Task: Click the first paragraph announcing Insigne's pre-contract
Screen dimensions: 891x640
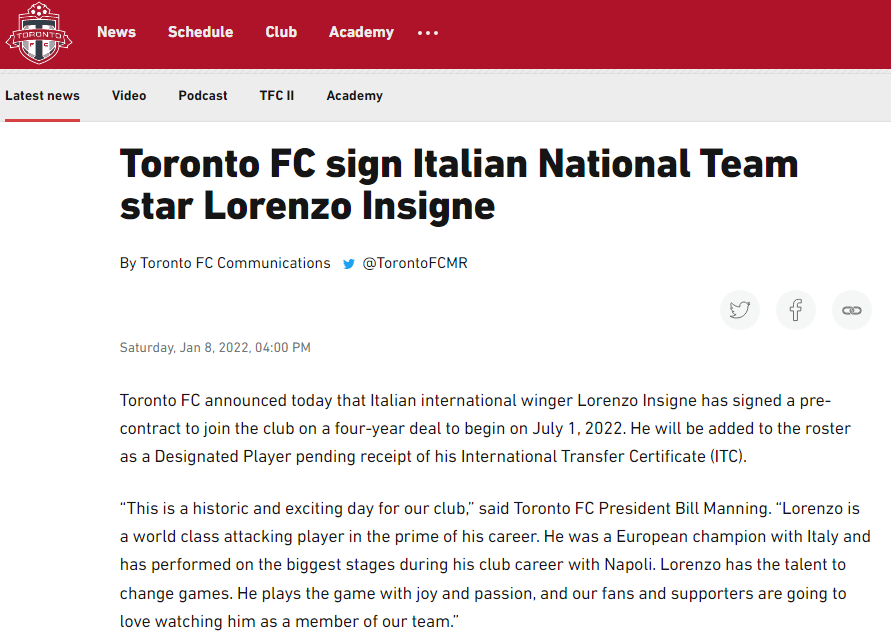Action: [485, 429]
